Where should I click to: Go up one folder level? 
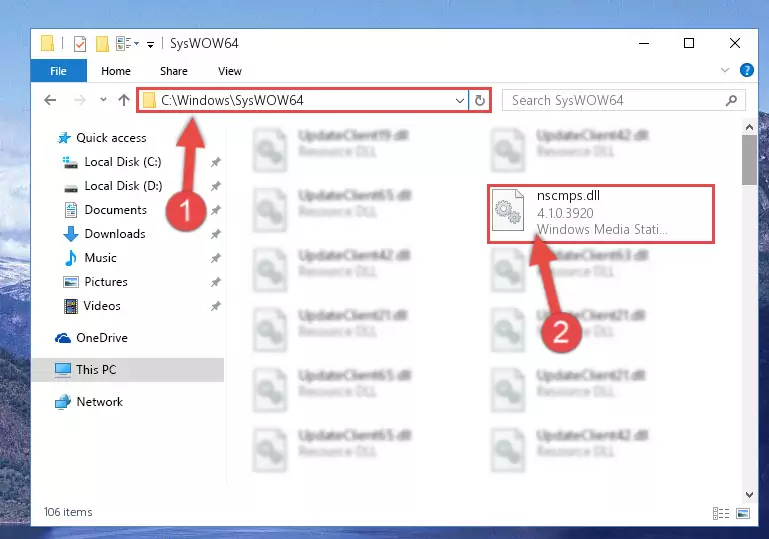pyautogui.click(x=124, y=101)
